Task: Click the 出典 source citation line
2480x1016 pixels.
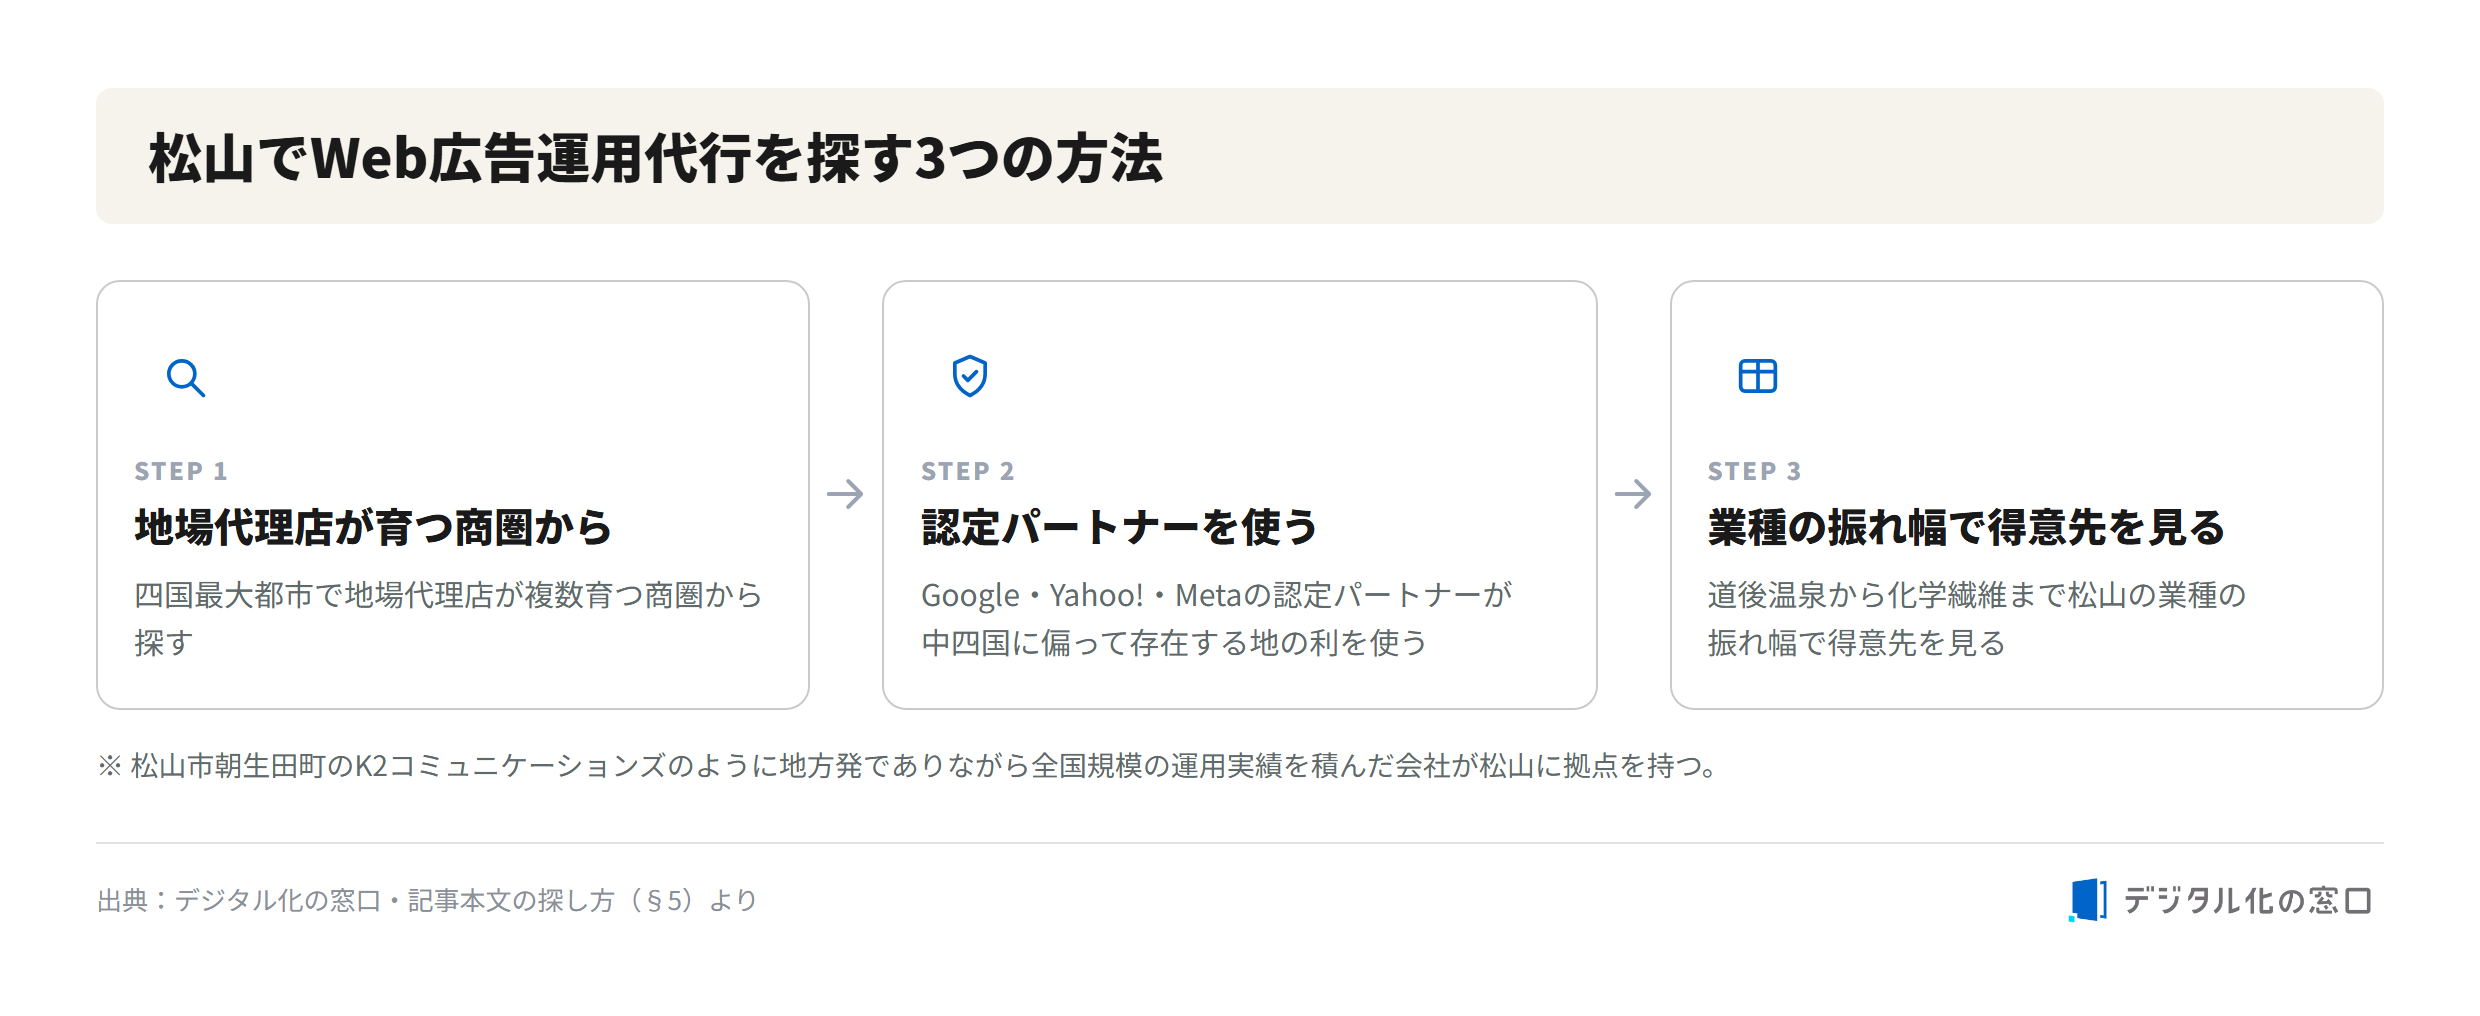Action: coord(427,901)
